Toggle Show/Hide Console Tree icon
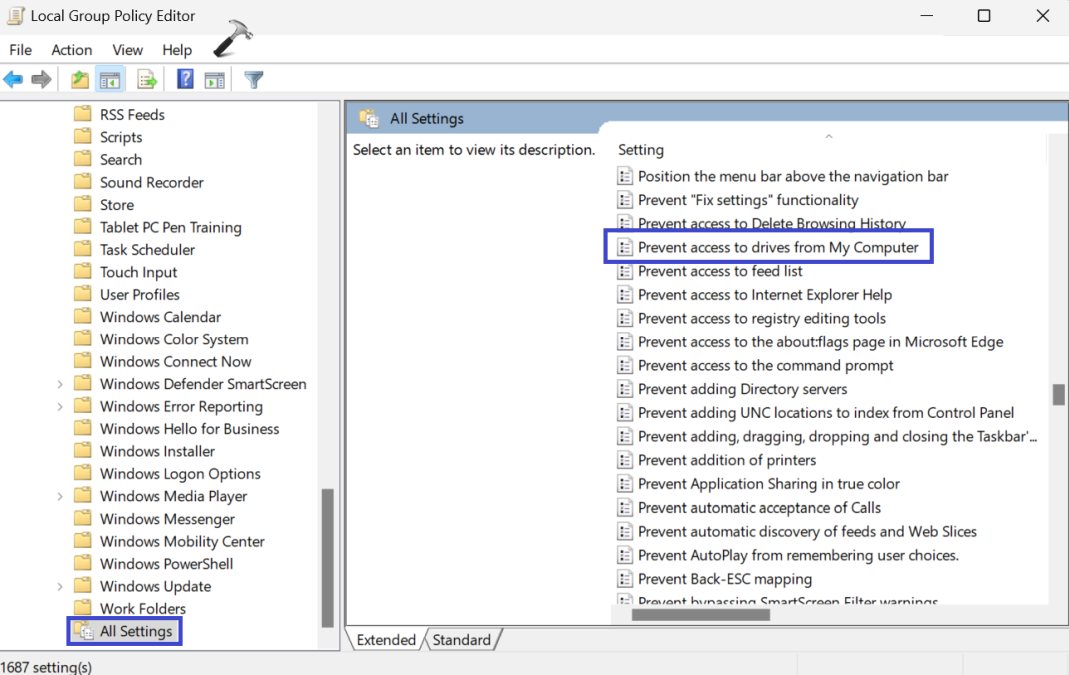 coord(110,80)
